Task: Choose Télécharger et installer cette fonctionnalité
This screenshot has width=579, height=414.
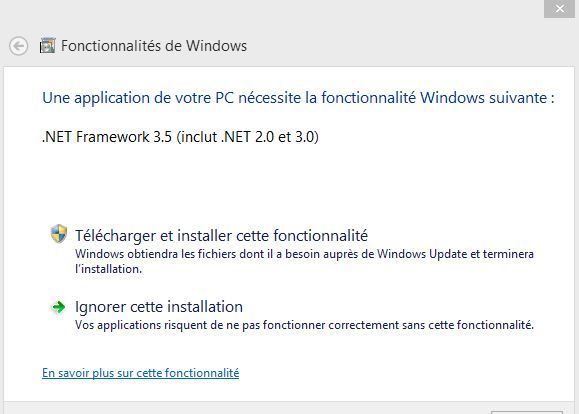Action: click(222, 236)
